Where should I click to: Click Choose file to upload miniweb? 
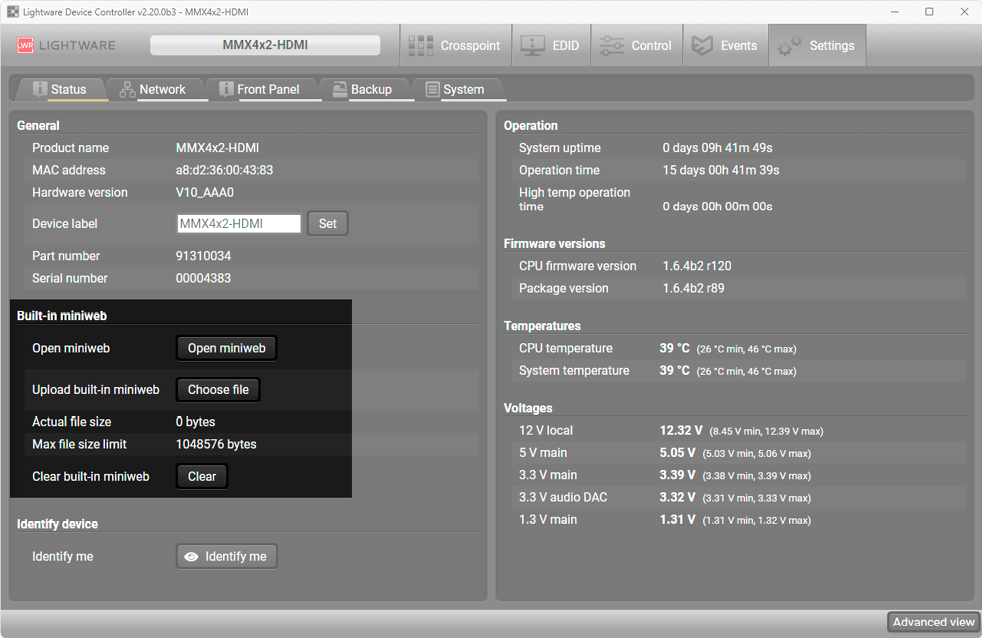218,390
